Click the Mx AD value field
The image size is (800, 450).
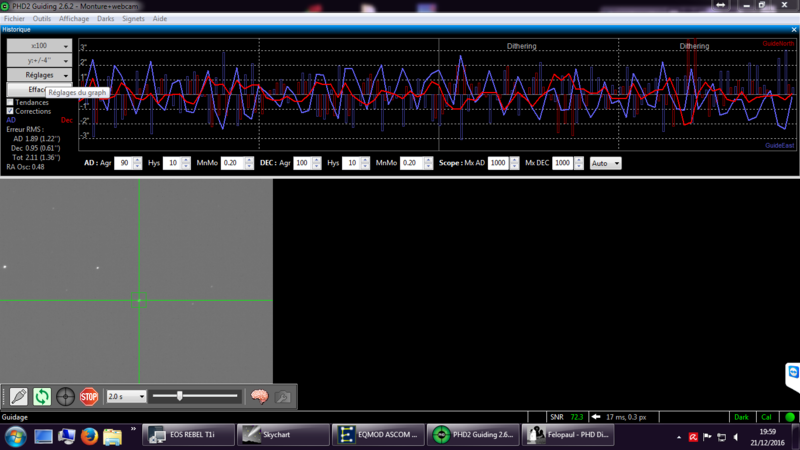(497, 163)
